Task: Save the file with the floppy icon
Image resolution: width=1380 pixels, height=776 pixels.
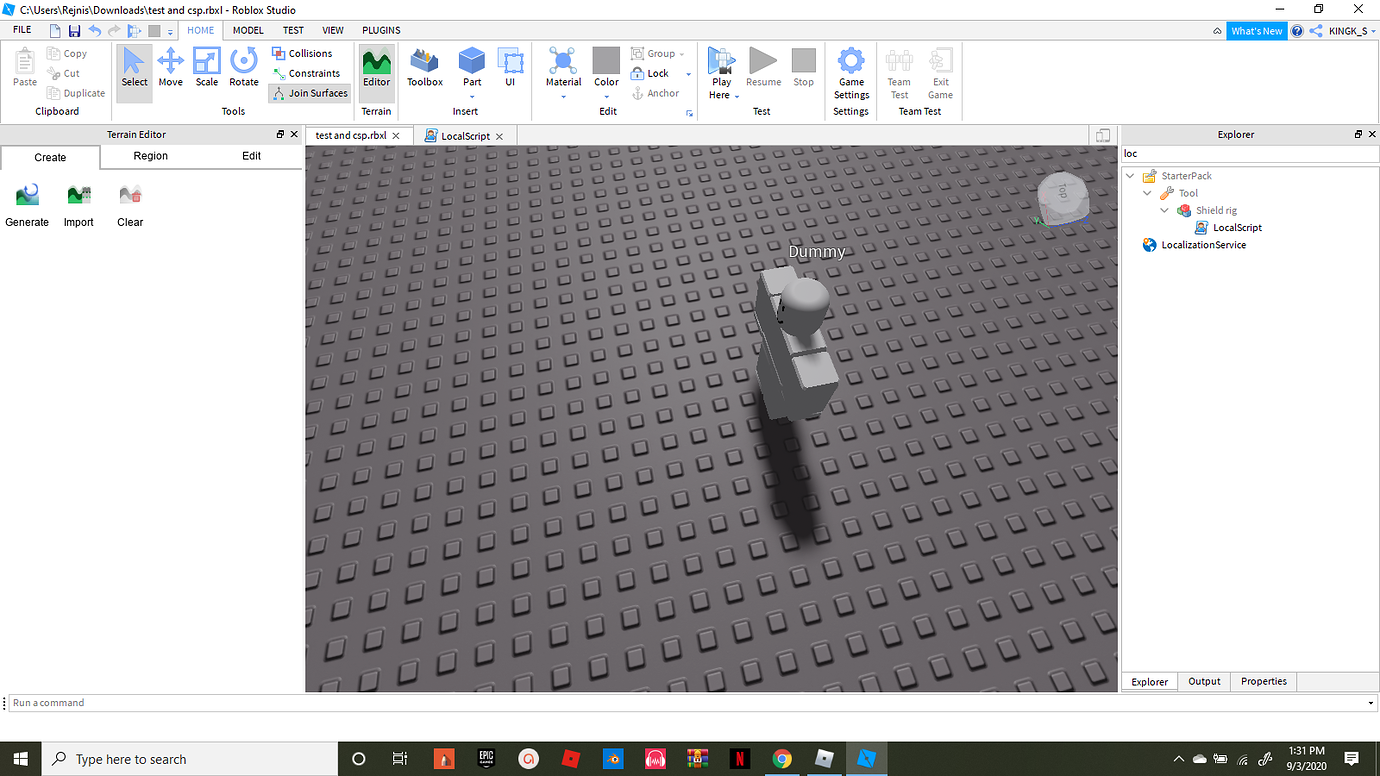Action: [74, 31]
